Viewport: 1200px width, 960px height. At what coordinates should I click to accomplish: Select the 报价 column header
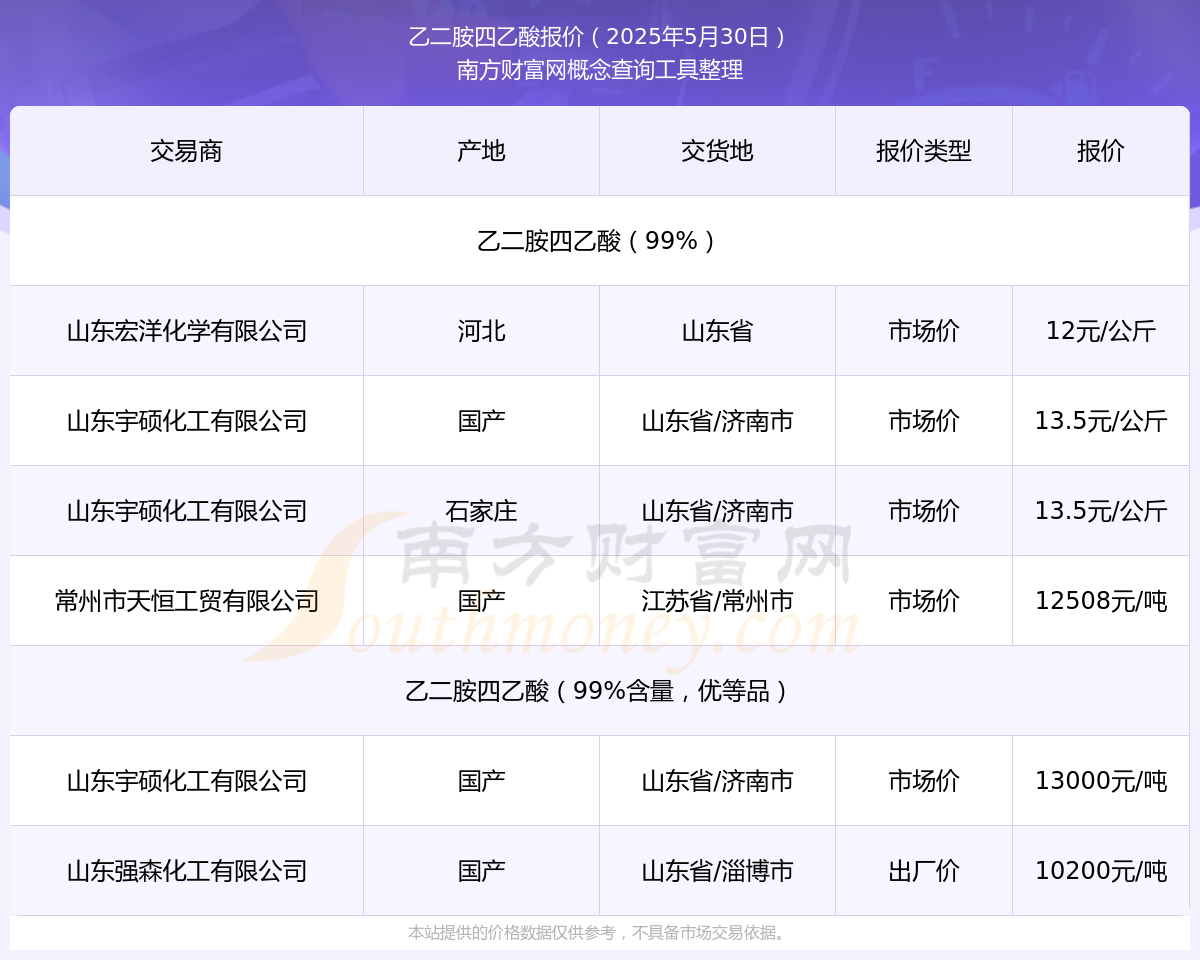[1101, 151]
